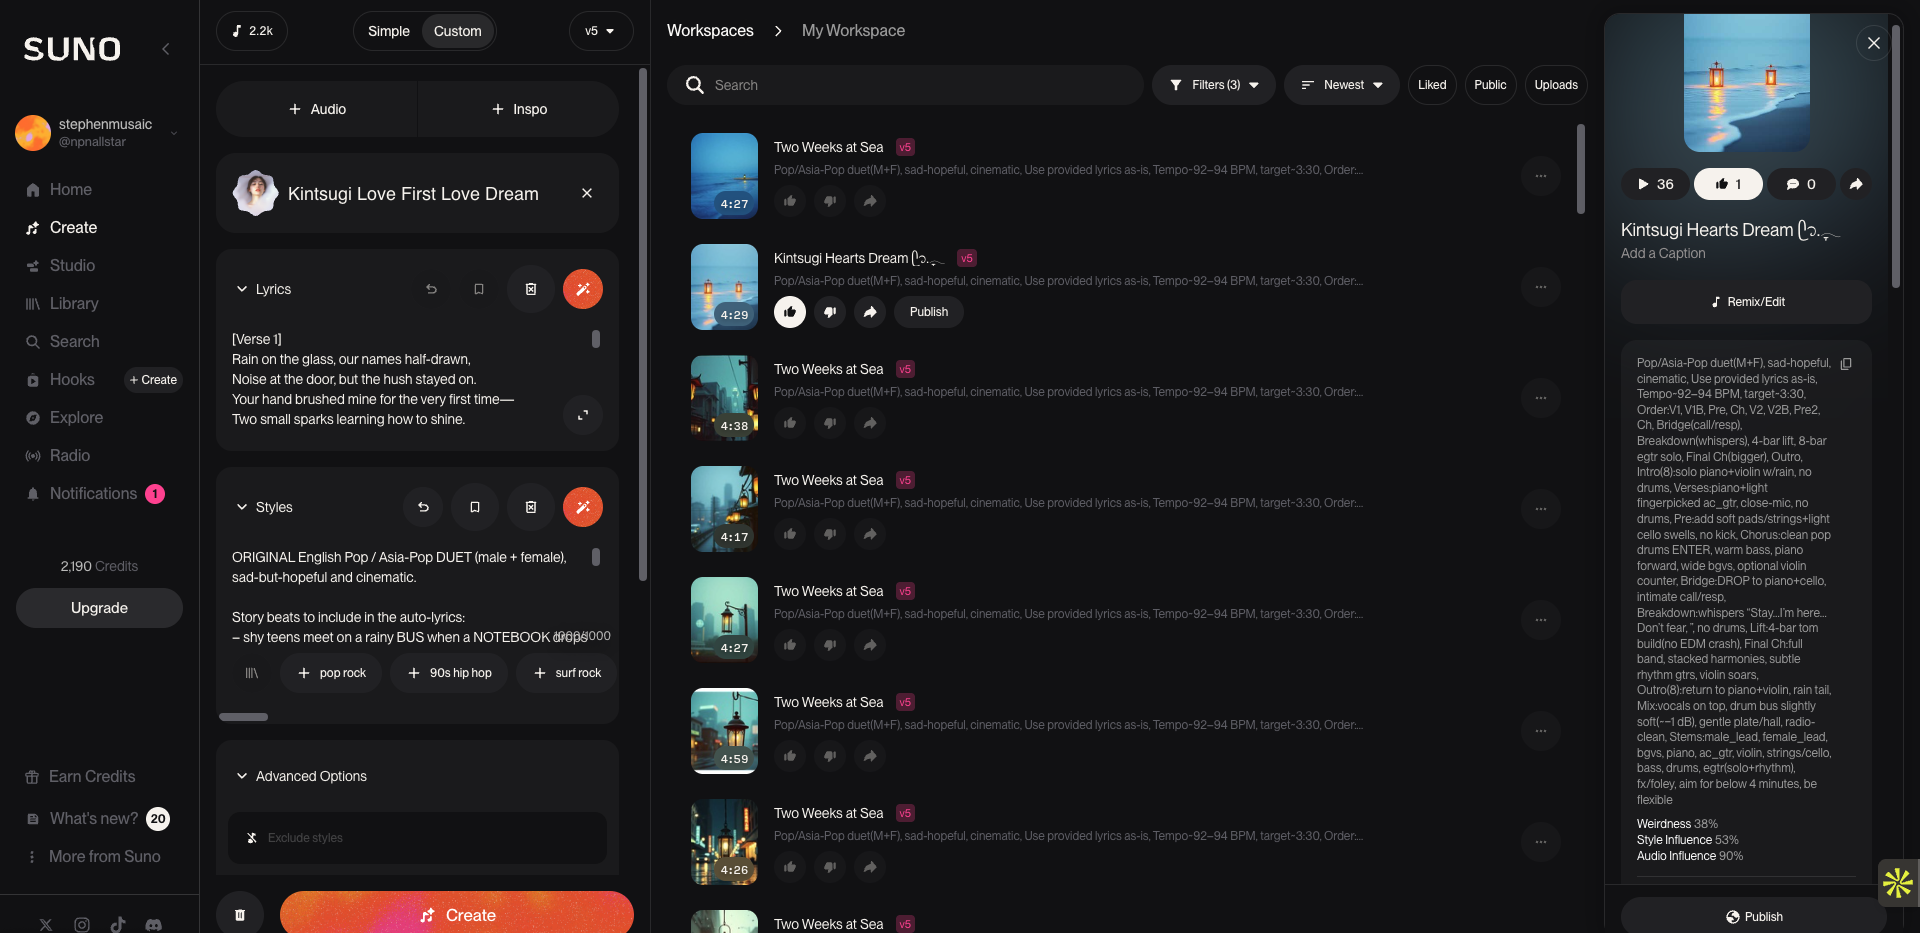1920x933 pixels.
Task: Enhance styles with the magic wand
Action: [583, 507]
